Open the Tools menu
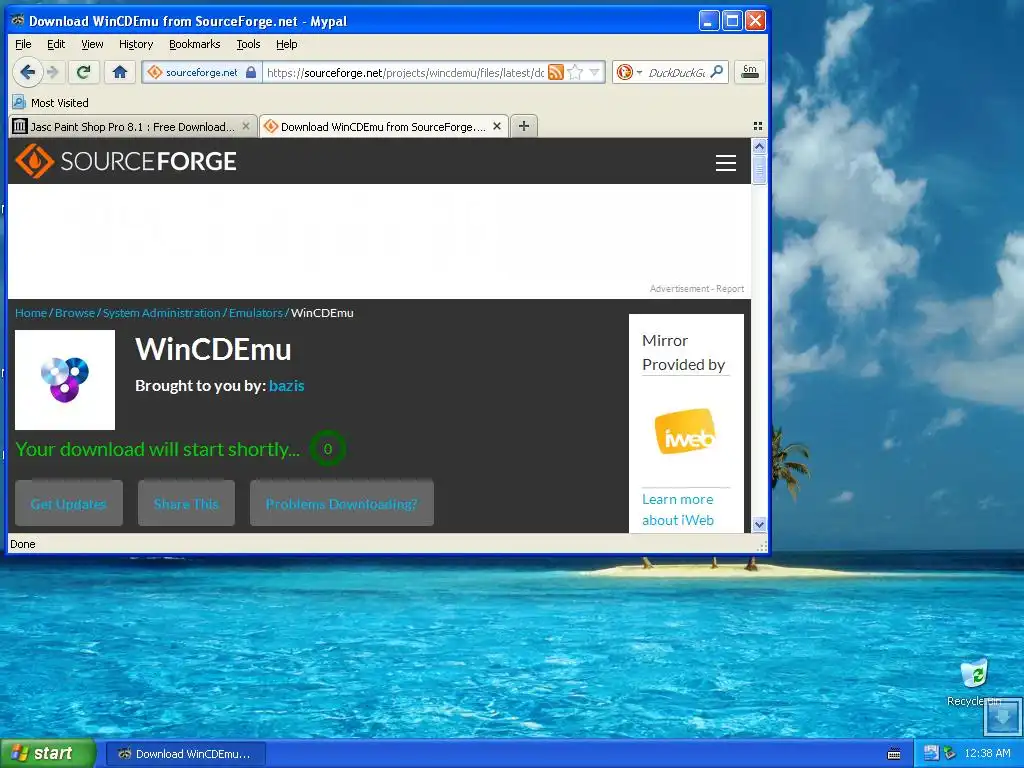The width and height of the screenshot is (1024, 768). tap(248, 44)
